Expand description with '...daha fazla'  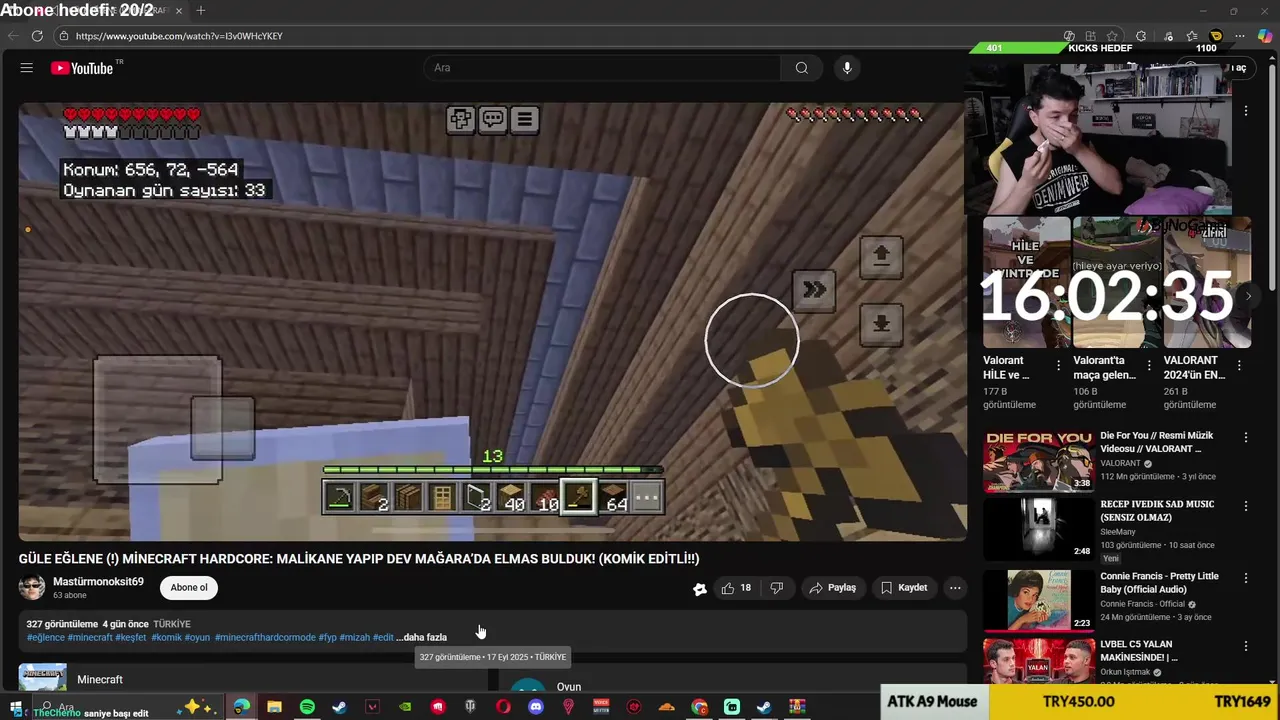pyautogui.click(x=421, y=637)
